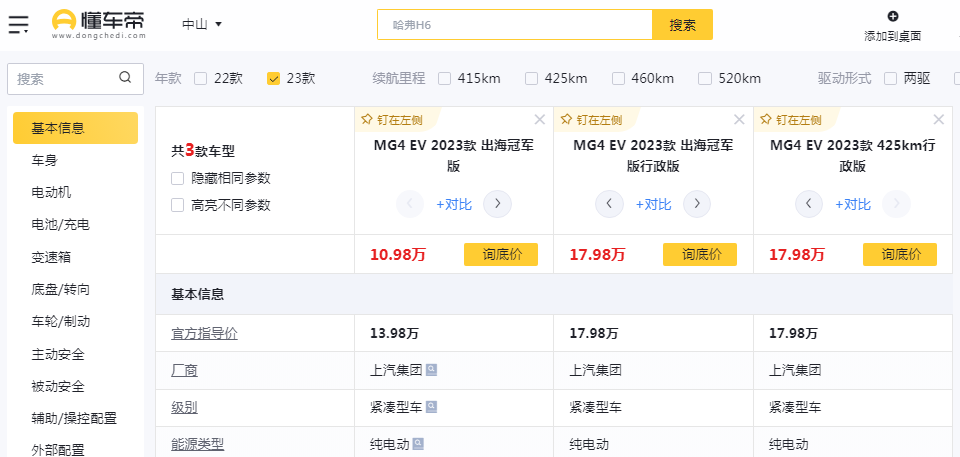The width and height of the screenshot is (960, 457).
Task: Remove the 出海冠军版行政版 column with X
Action: point(739,119)
